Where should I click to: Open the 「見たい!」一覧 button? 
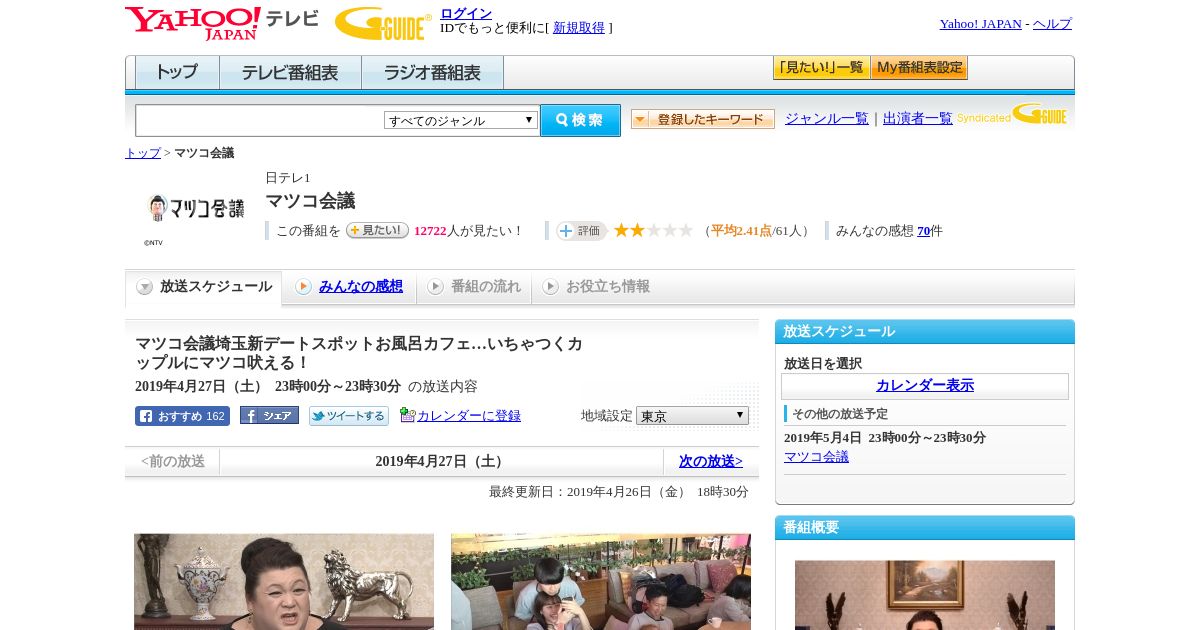821,68
